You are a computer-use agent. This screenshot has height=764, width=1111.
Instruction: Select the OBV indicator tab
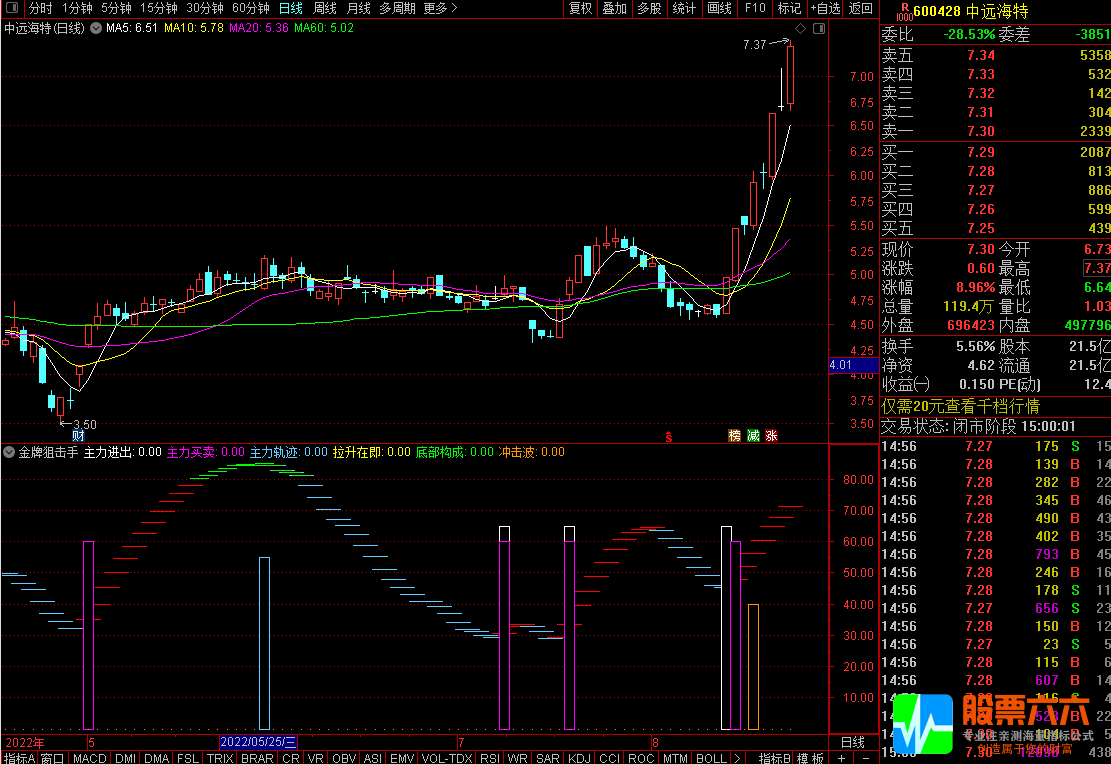344,758
